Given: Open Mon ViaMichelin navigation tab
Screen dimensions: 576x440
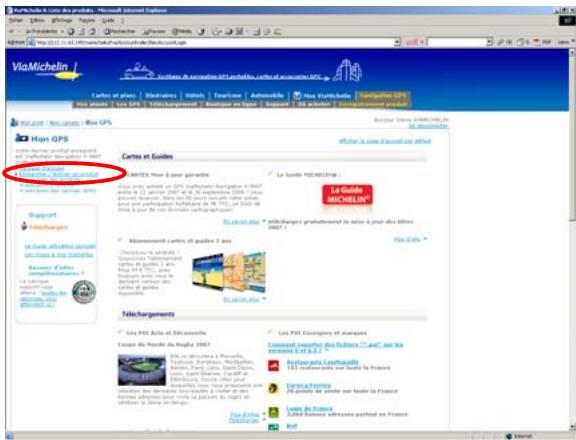Looking at the screenshot, I should pyautogui.click(x=323, y=96).
